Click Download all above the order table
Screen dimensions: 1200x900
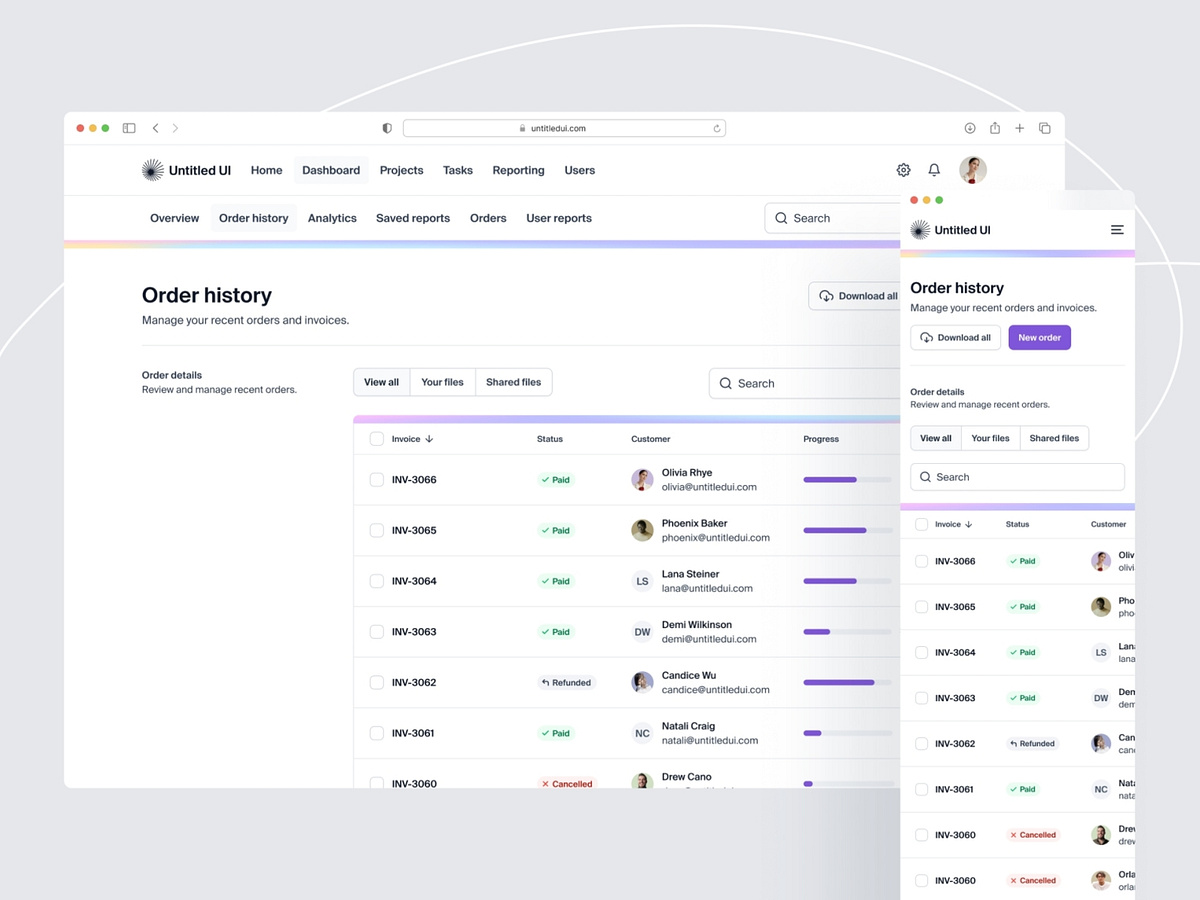pyautogui.click(x=857, y=295)
